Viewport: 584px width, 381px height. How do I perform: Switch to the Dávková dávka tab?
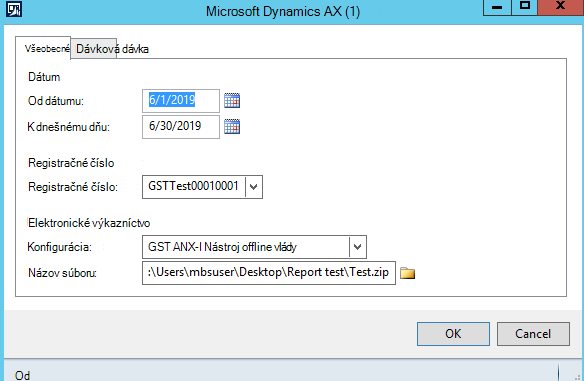click(x=112, y=49)
